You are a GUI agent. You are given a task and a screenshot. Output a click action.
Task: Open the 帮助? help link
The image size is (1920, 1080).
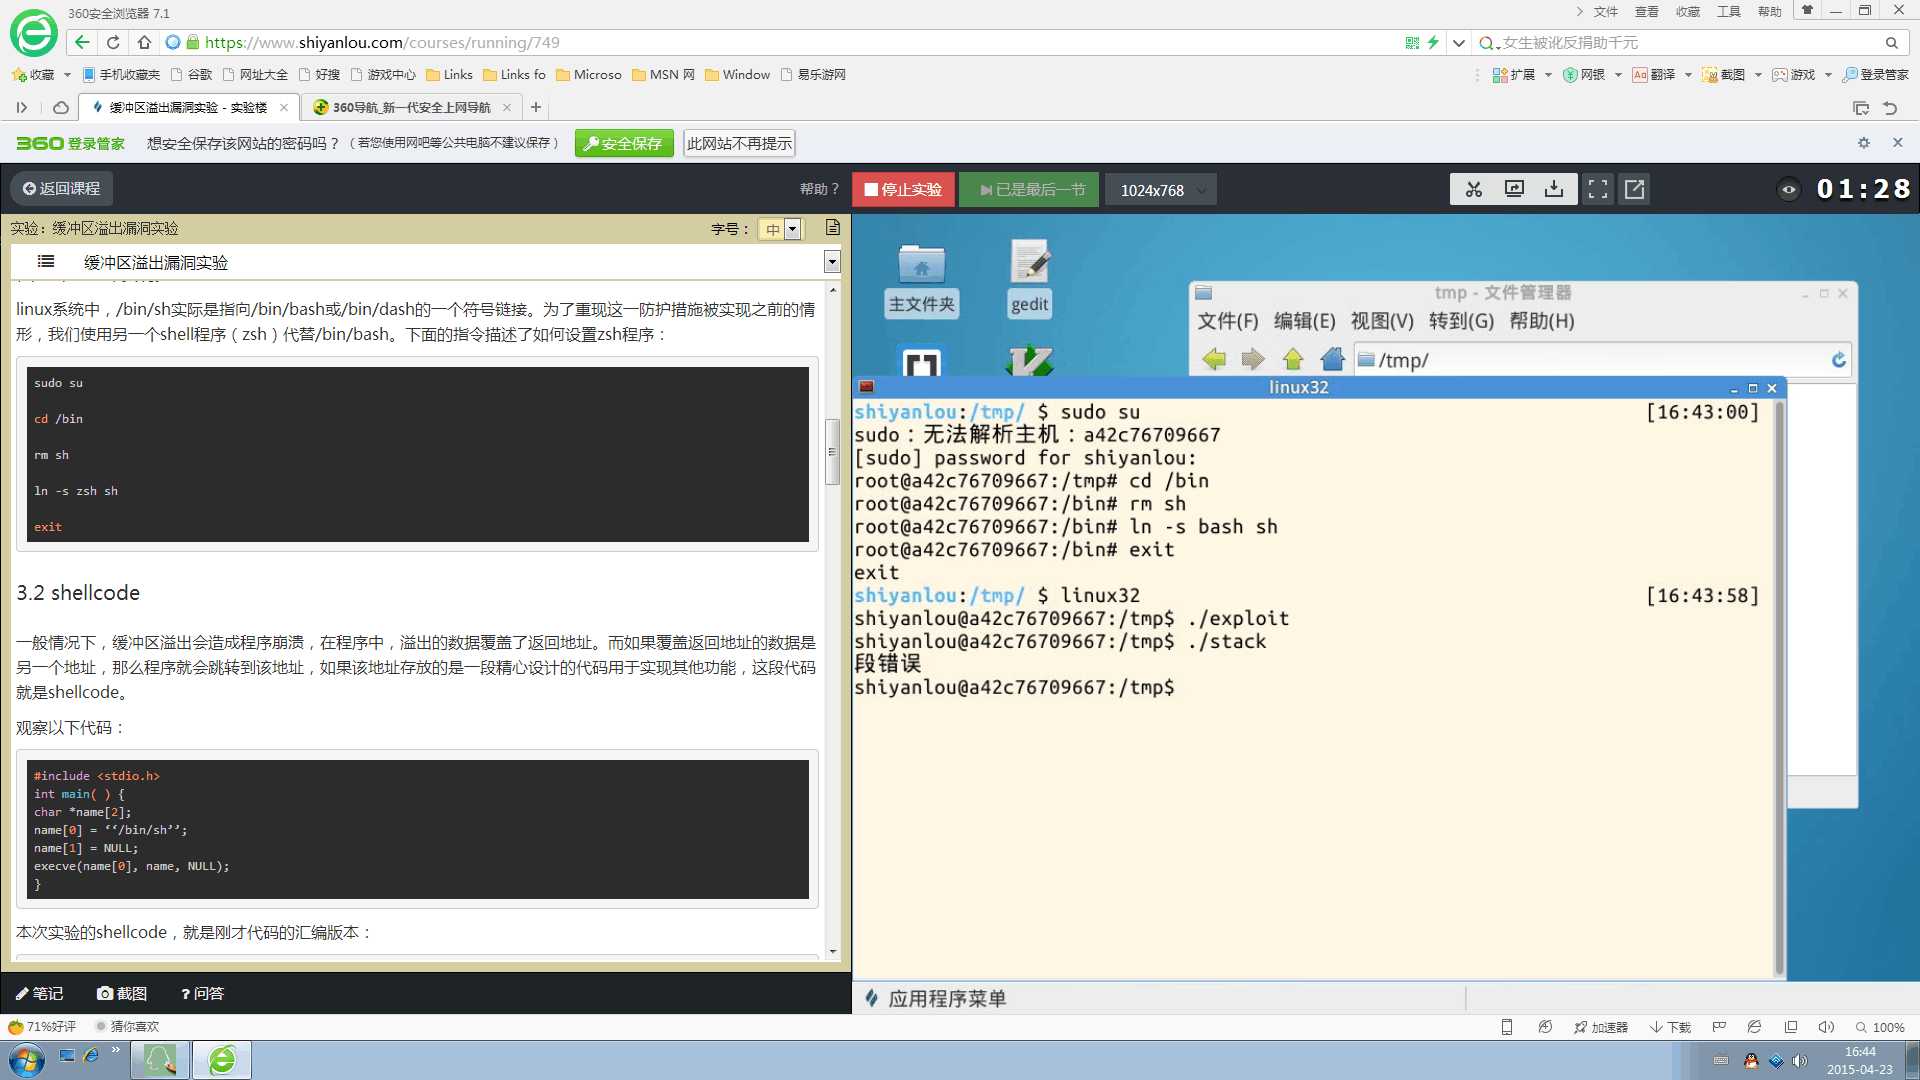[x=819, y=189]
